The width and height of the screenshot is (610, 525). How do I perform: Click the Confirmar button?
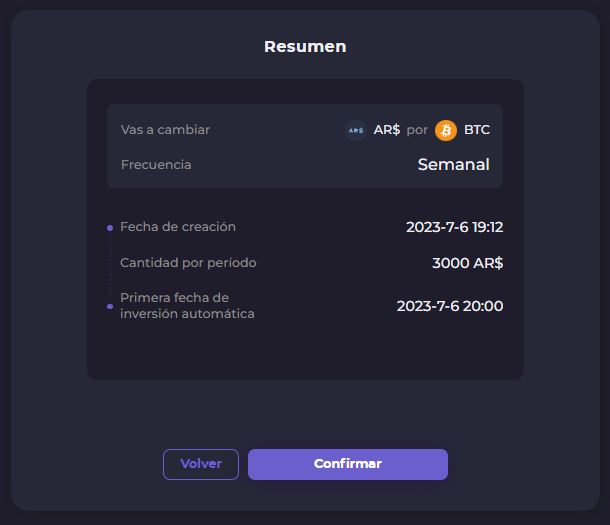pos(347,464)
